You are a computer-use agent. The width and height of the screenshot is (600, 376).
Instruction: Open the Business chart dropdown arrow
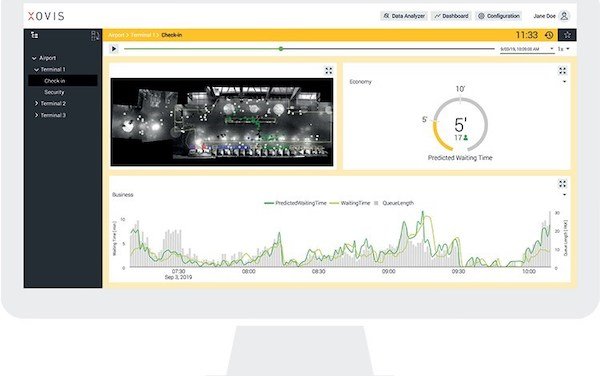(x=564, y=195)
